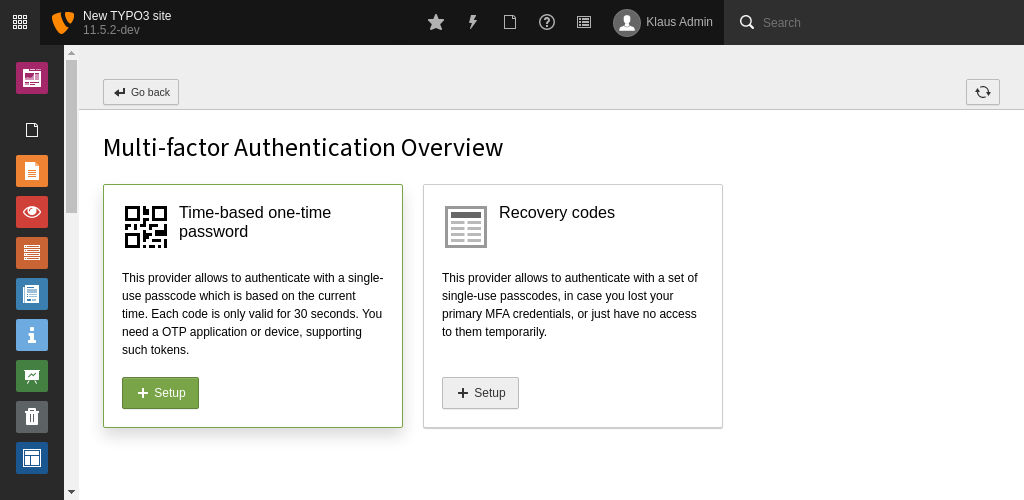Set up Time-based one-time password
The width and height of the screenshot is (1024, 500).
tap(160, 393)
